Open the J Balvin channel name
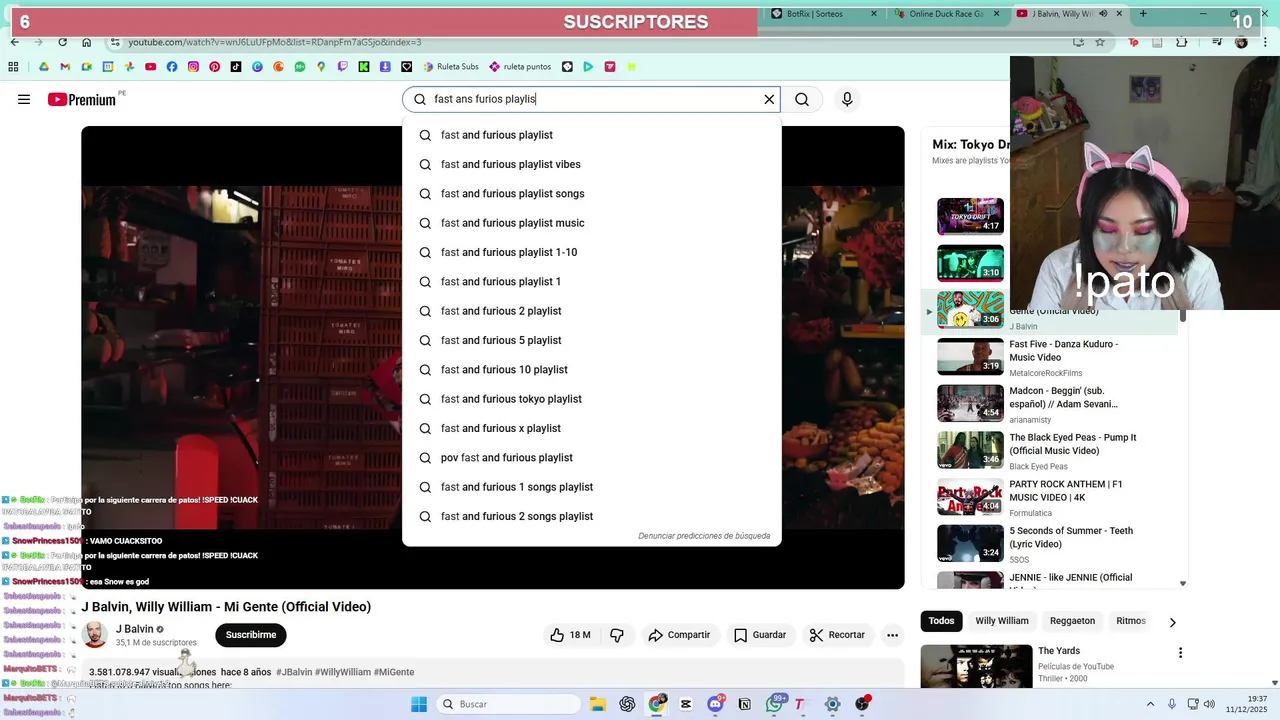Screen dimensions: 1280x720 coord(135,629)
